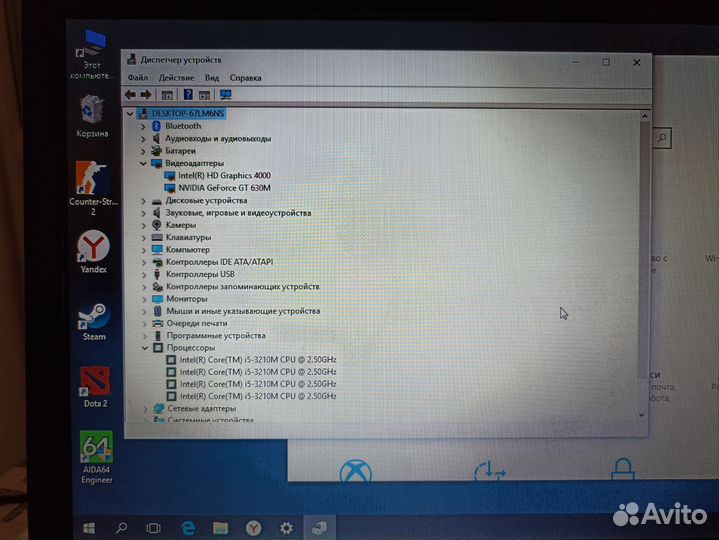Expand Сетевые адаптеры category
The image size is (719, 540).
[x=145, y=408]
